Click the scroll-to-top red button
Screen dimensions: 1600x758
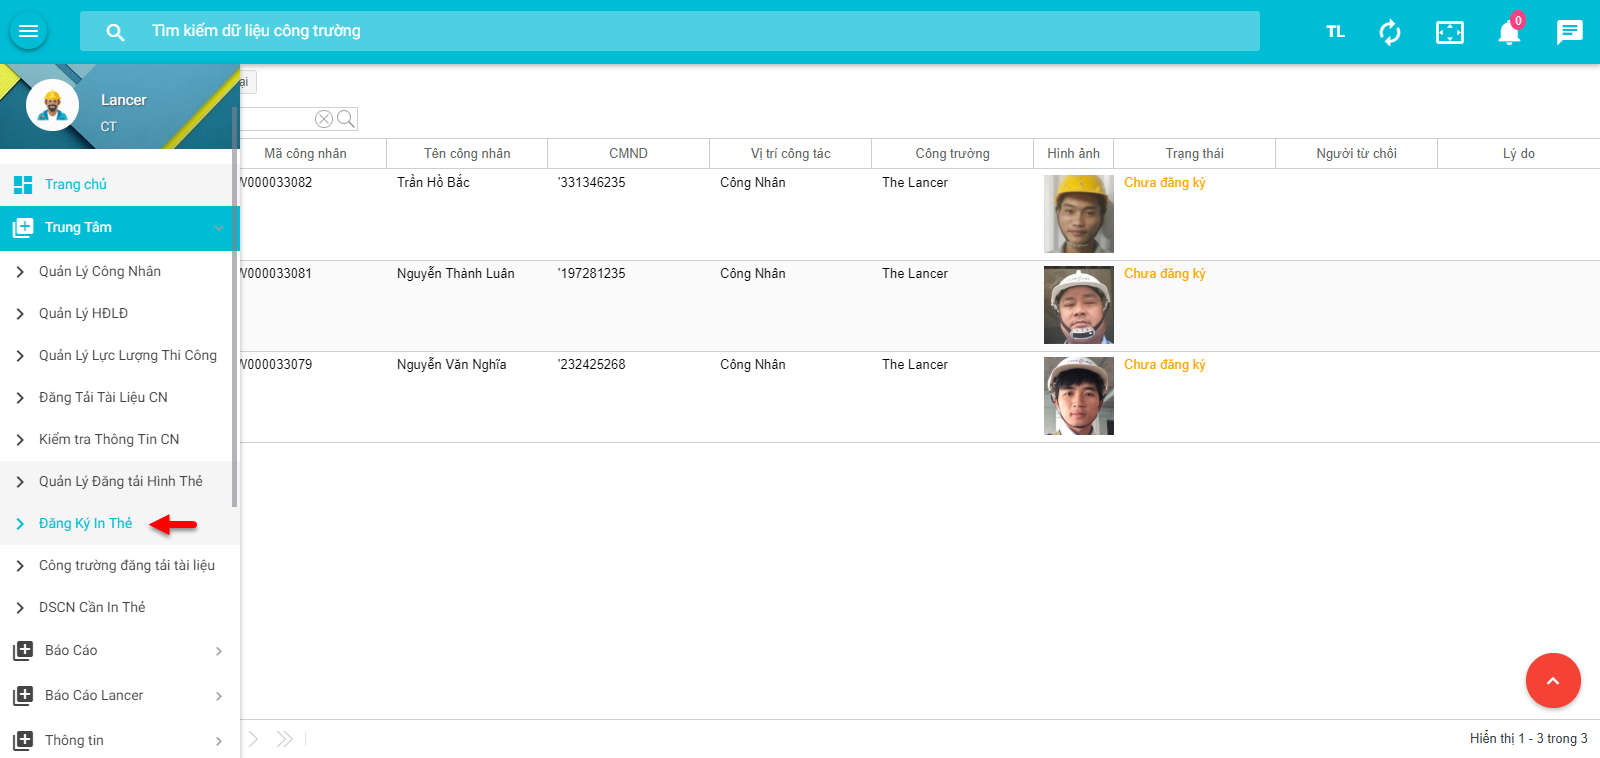tap(1552, 680)
